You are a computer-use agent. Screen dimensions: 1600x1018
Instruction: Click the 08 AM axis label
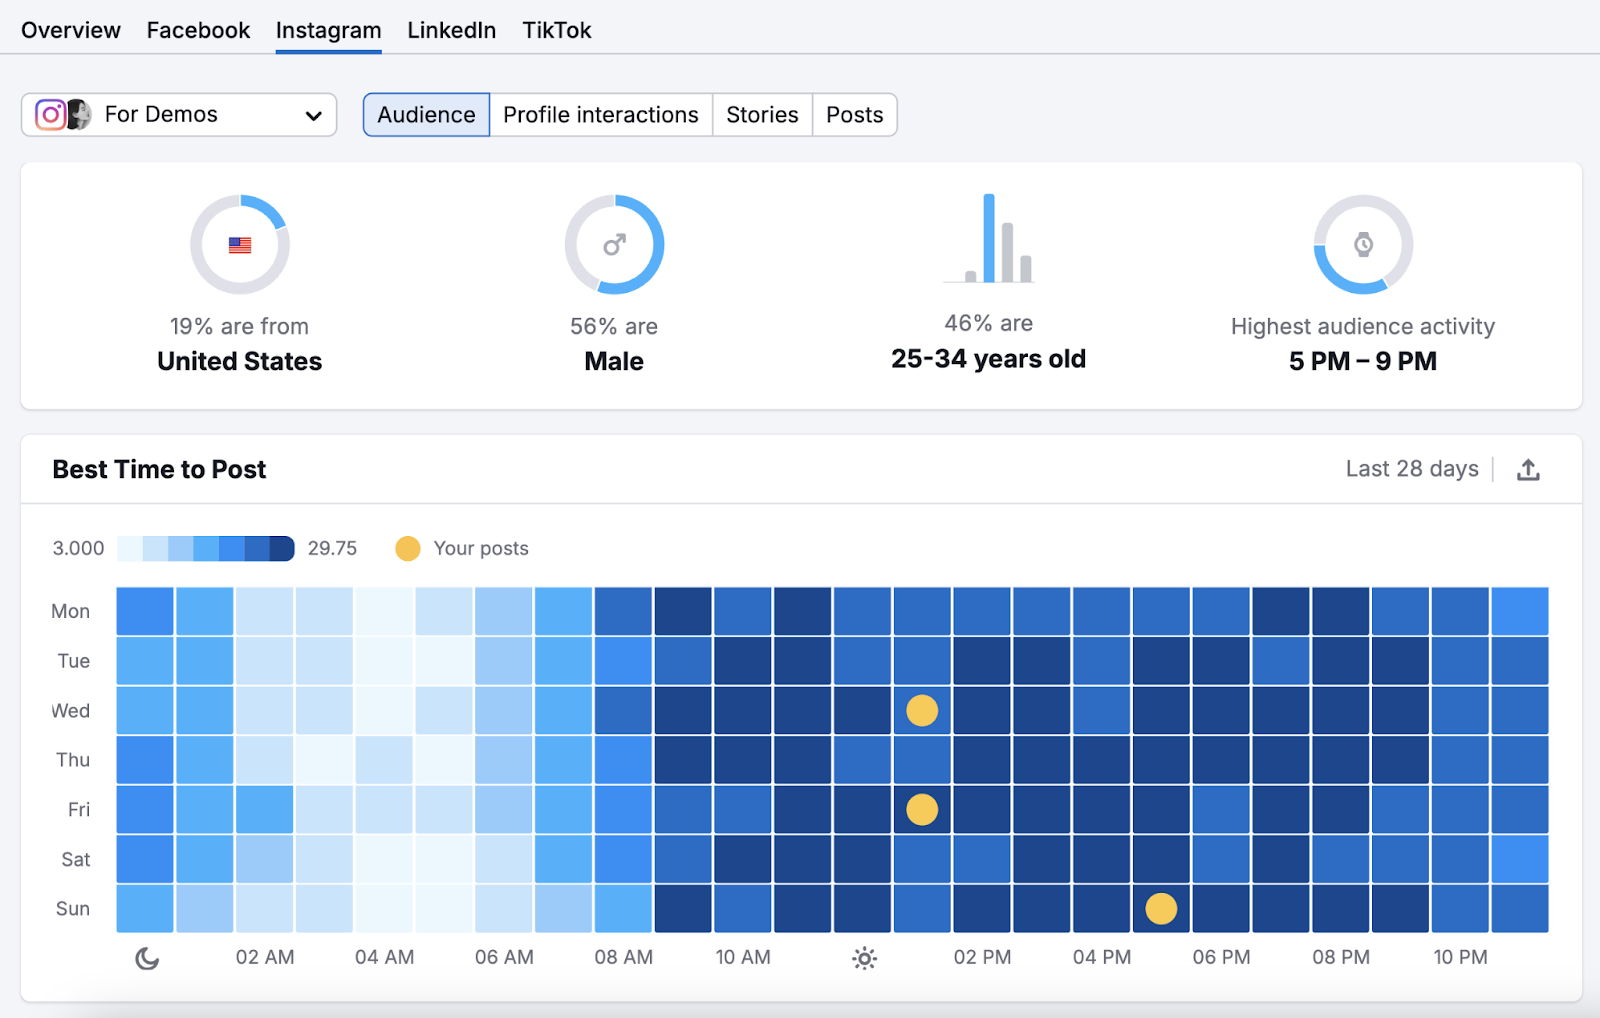click(624, 958)
